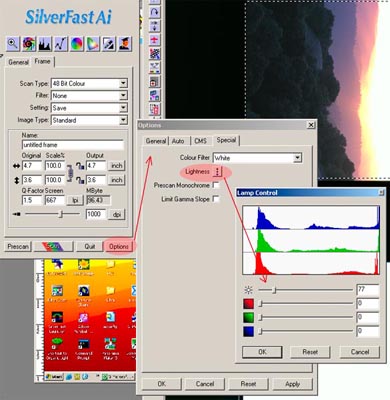
Task: Open the gradation curves icon
Action: pos(61,44)
